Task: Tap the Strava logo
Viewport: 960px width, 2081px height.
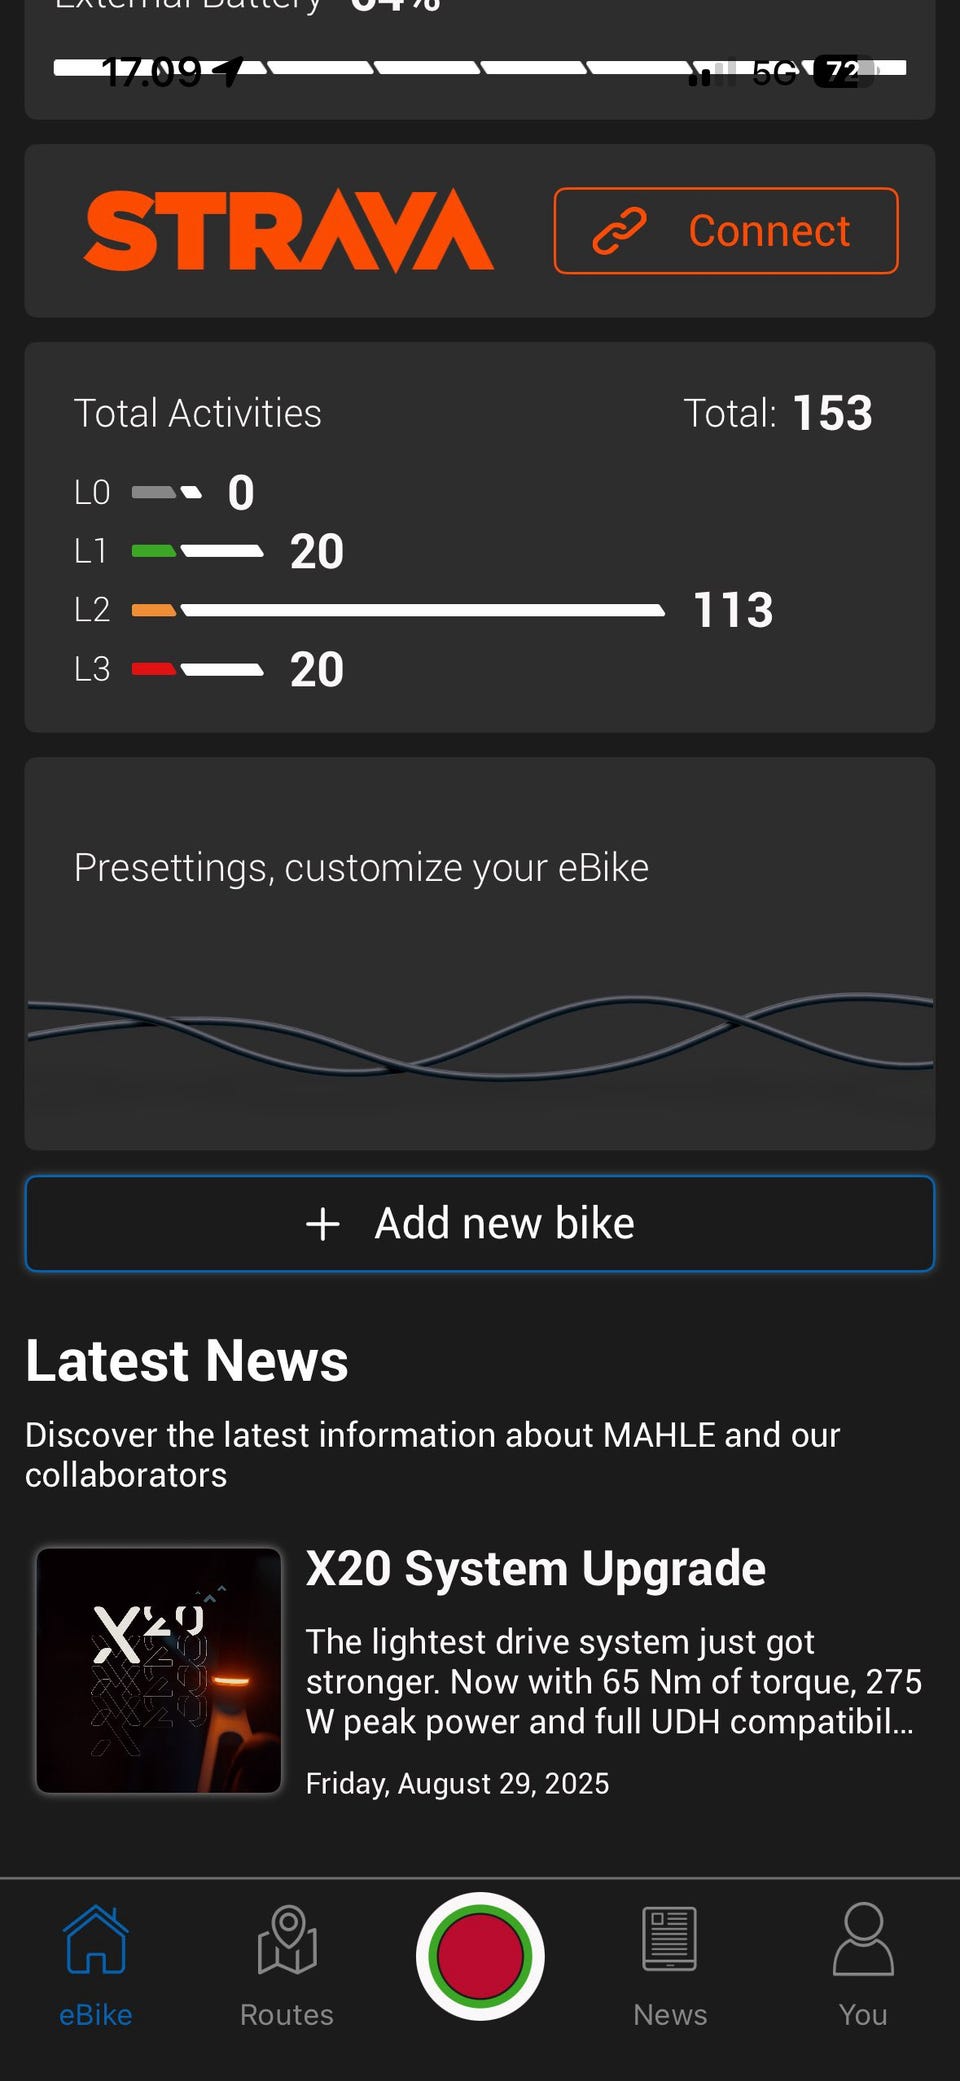Action: pyautogui.click(x=288, y=231)
